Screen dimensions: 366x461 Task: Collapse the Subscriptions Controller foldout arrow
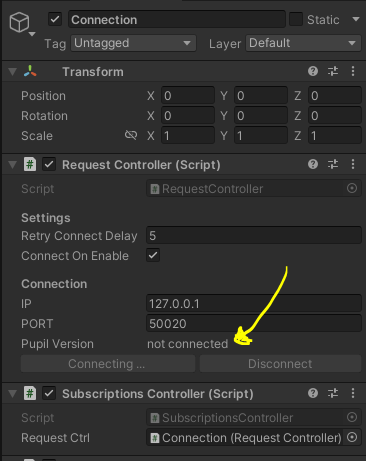click(13, 394)
